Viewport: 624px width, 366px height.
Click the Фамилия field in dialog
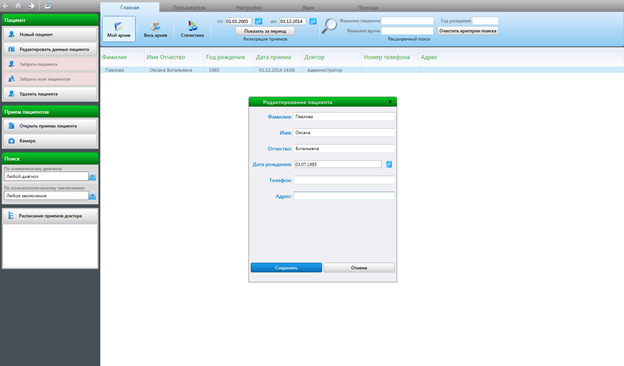(x=344, y=117)
